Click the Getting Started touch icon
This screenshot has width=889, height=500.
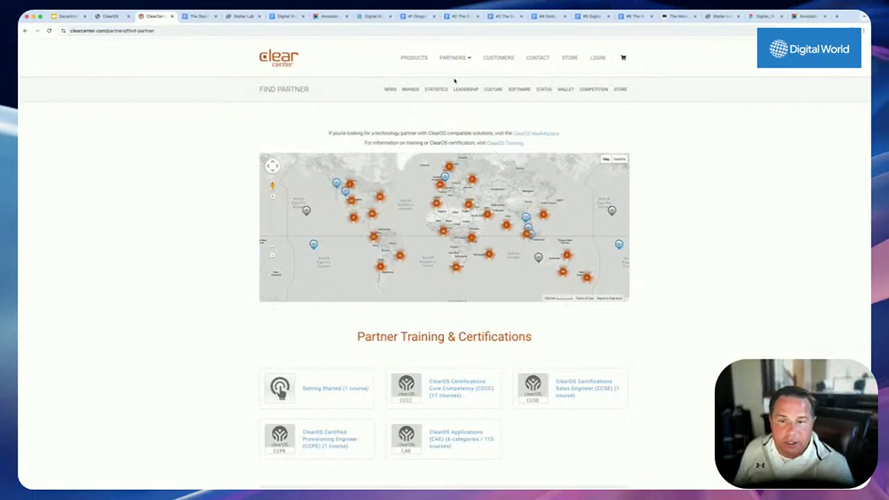coord(280,388)
